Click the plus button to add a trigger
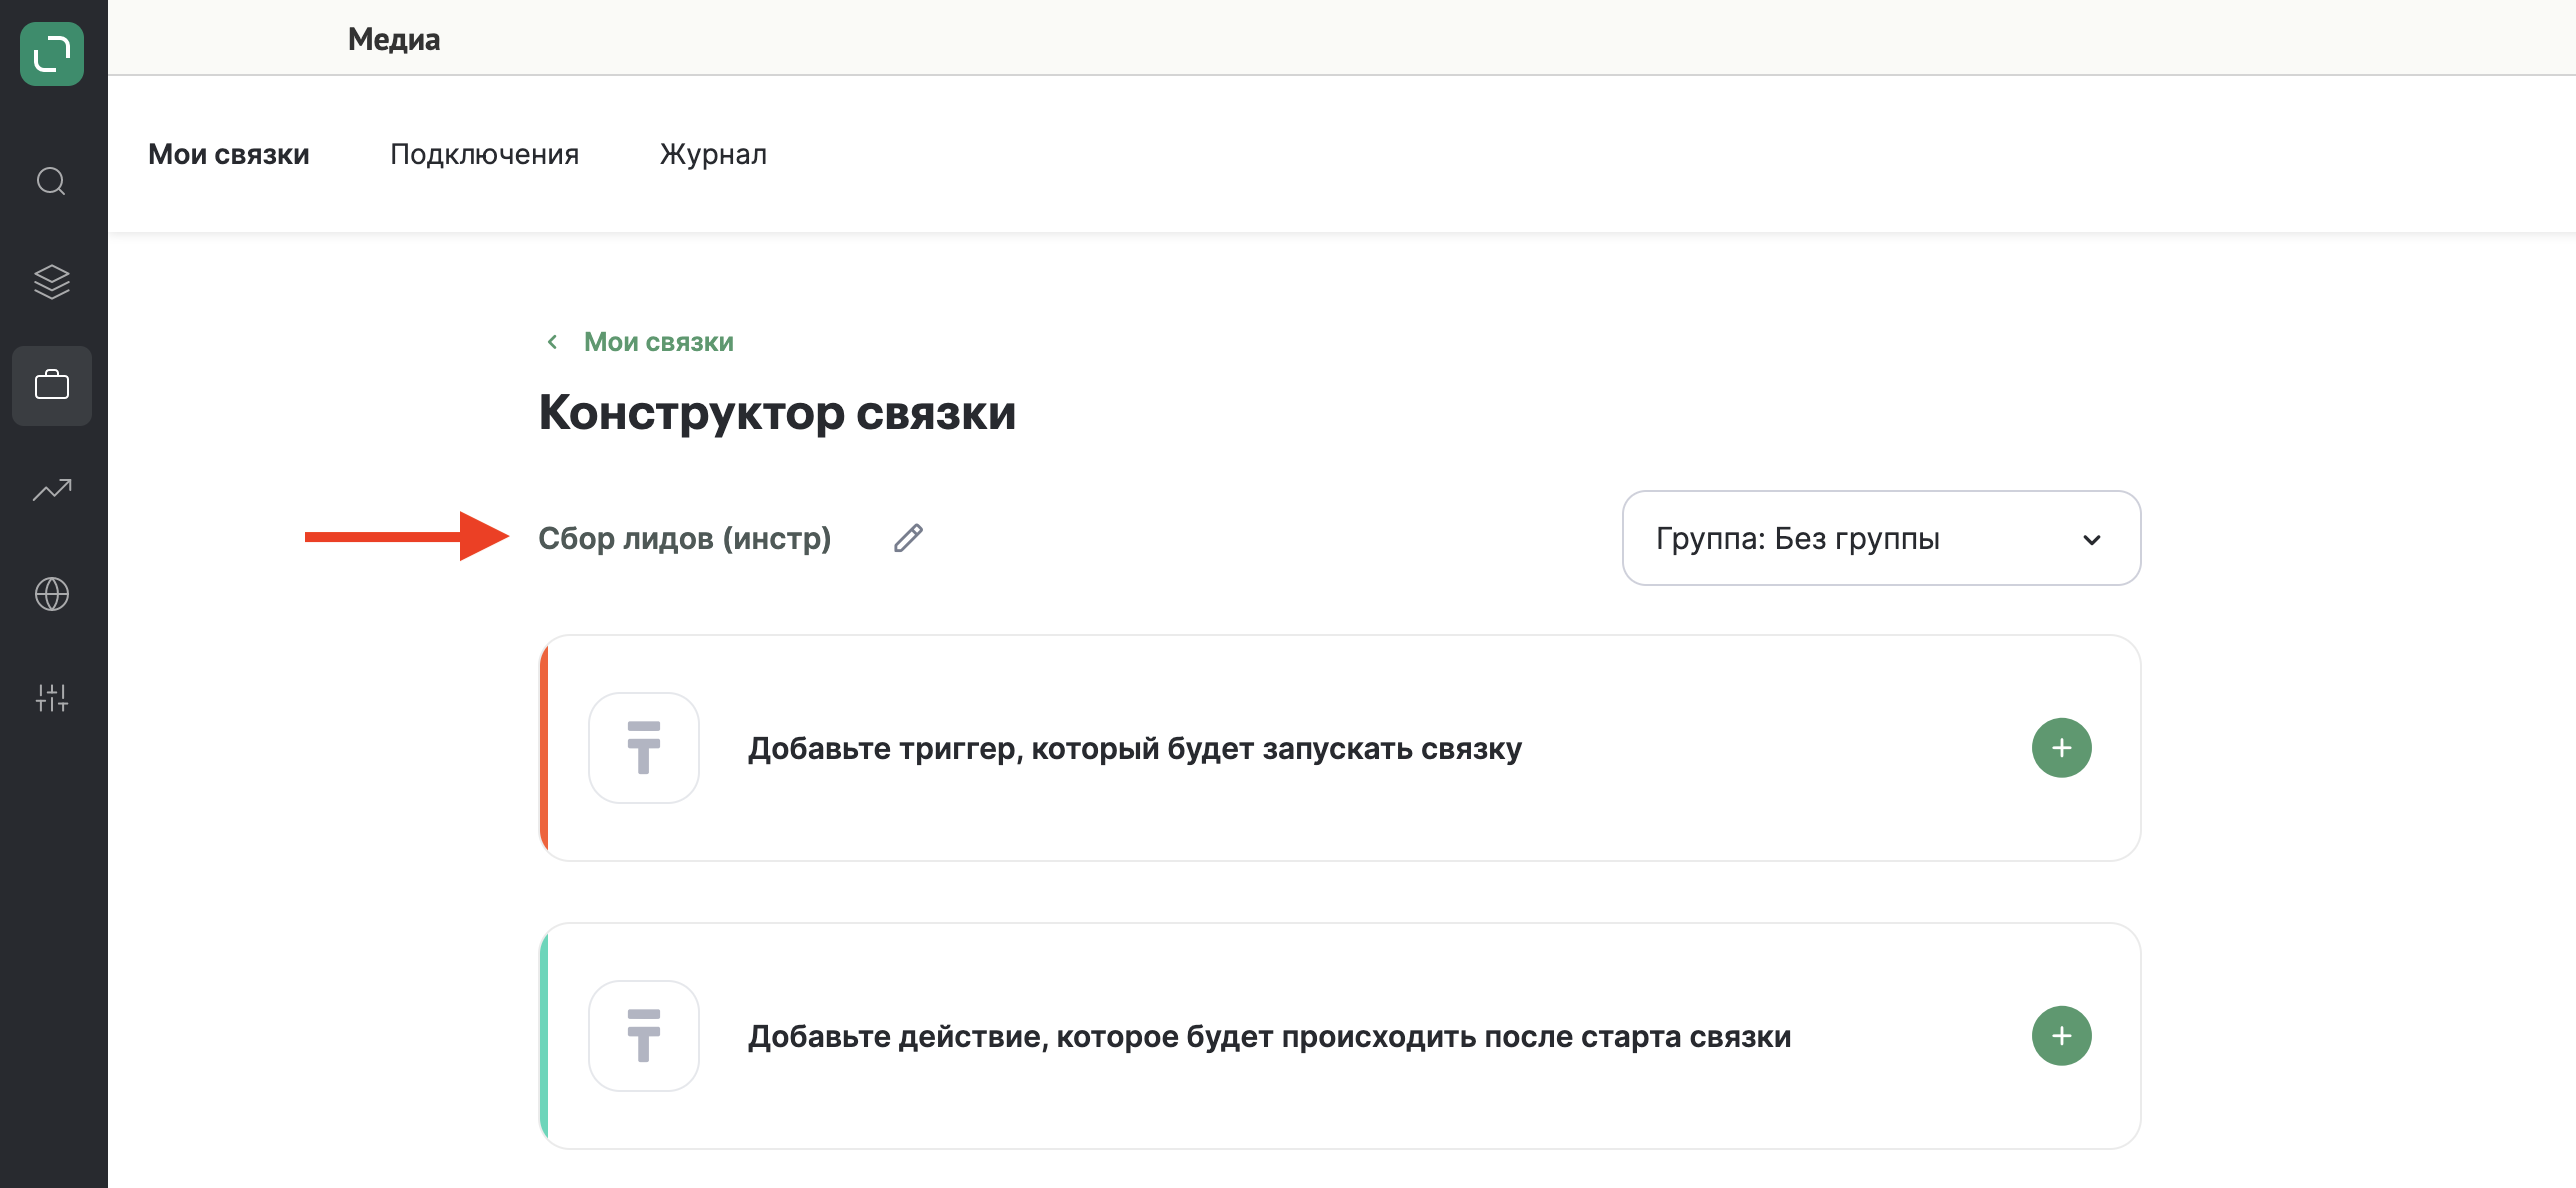This screenshot has width=2576, height=1188. (2061, 748)
